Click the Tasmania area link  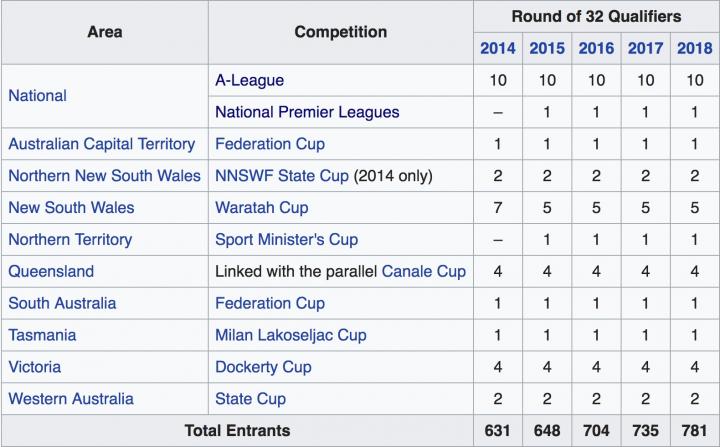click(42, 335)
